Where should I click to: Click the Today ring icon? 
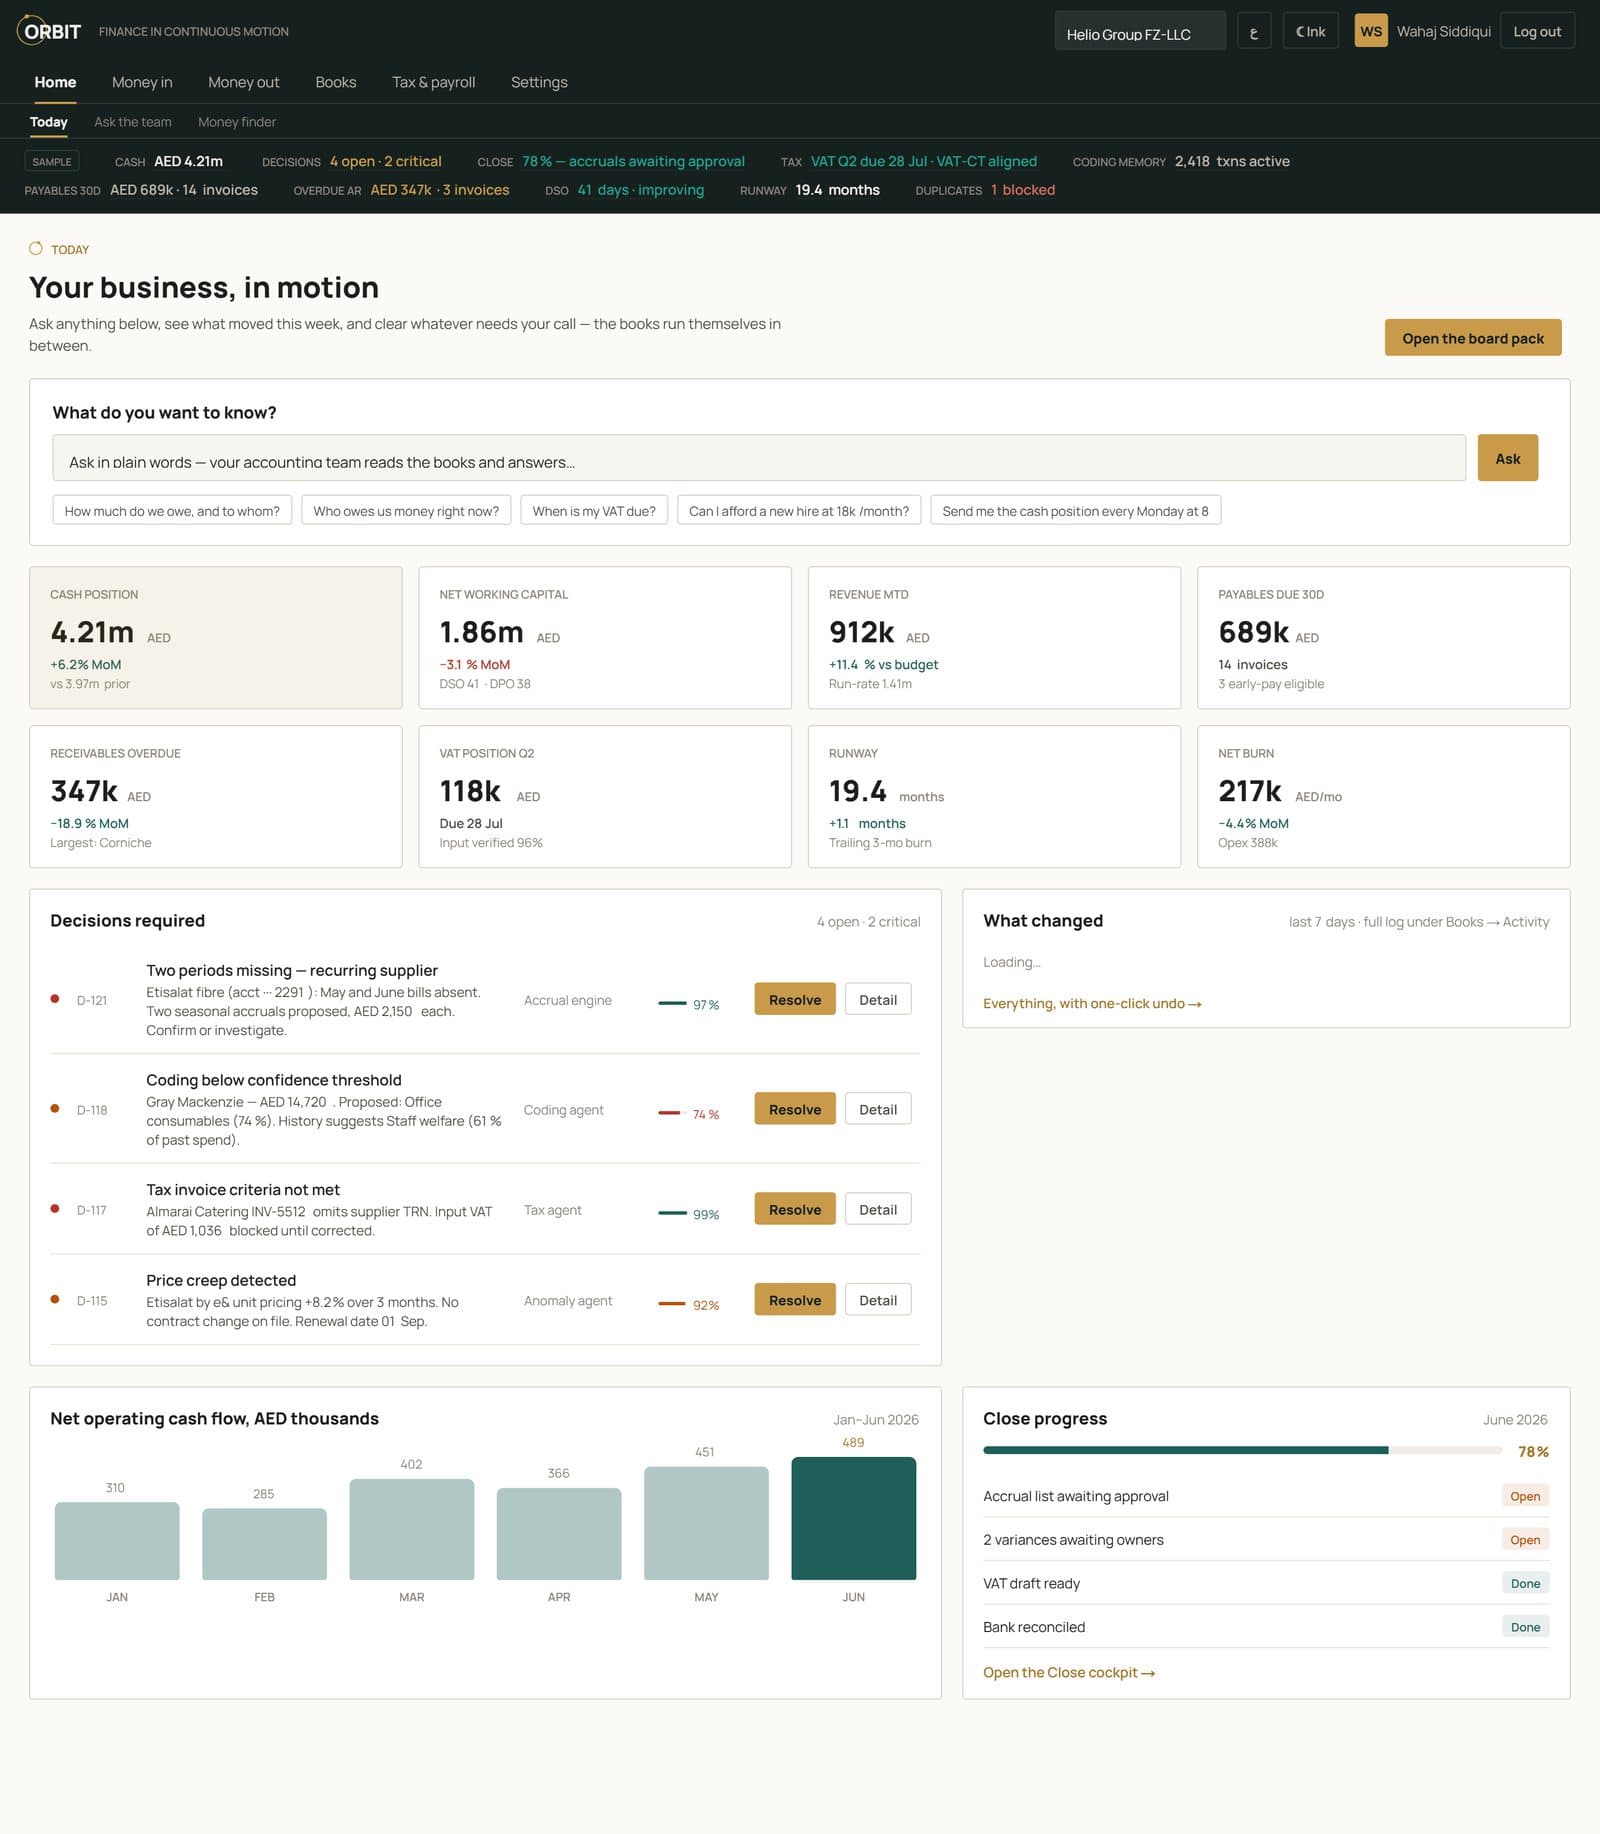tap(36, 249)
